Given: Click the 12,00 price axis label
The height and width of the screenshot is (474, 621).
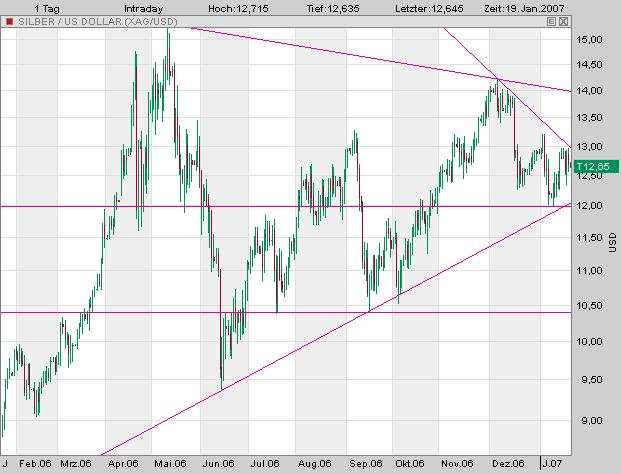Looking at the screenshot, I should click(x=589, y=206).
